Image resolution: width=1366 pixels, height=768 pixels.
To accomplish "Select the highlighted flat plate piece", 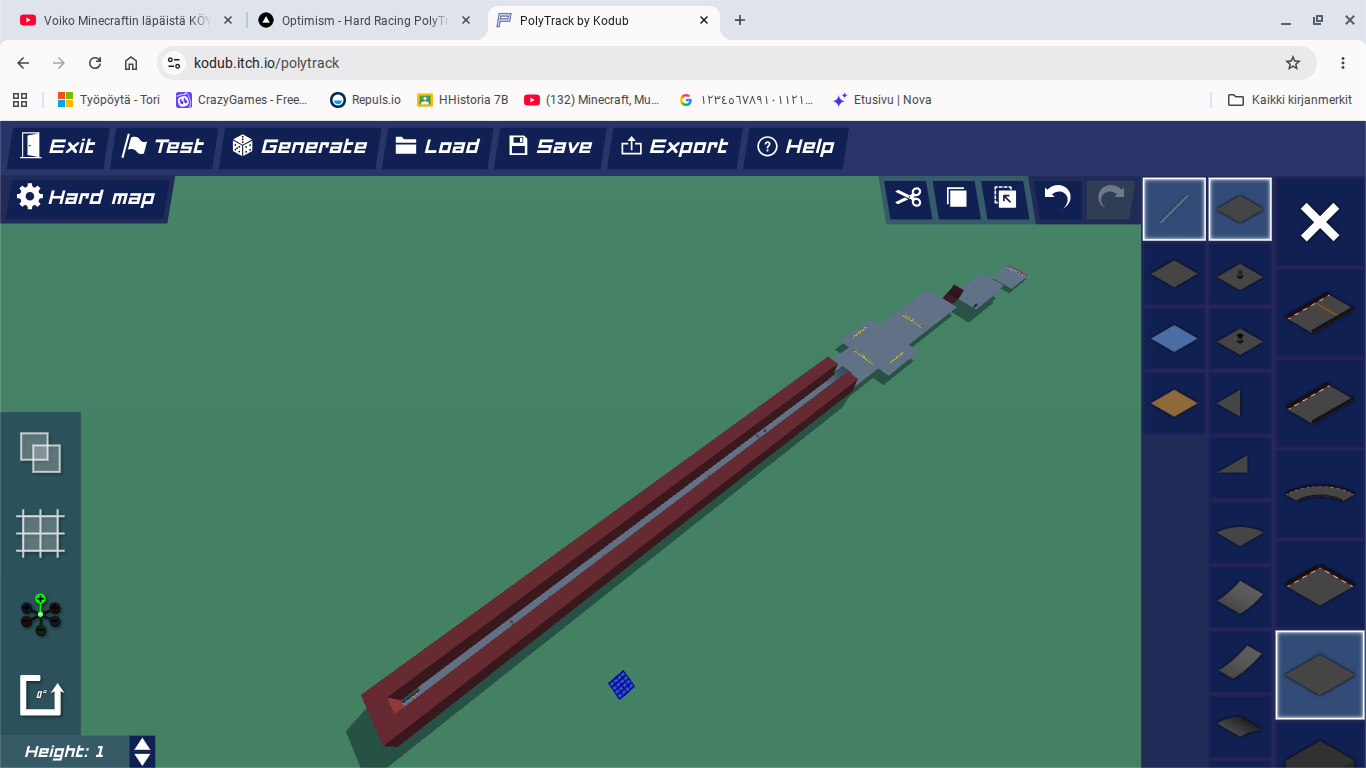I will (1321, 675).
